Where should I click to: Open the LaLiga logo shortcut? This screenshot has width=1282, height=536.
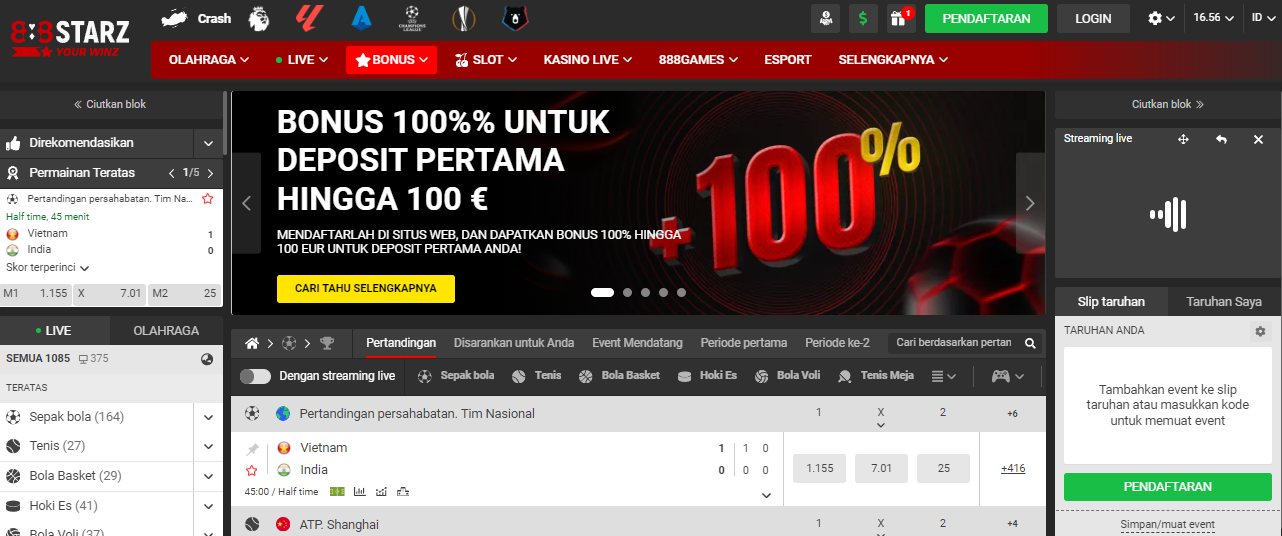pyautogui.click(x=308, y=17)
